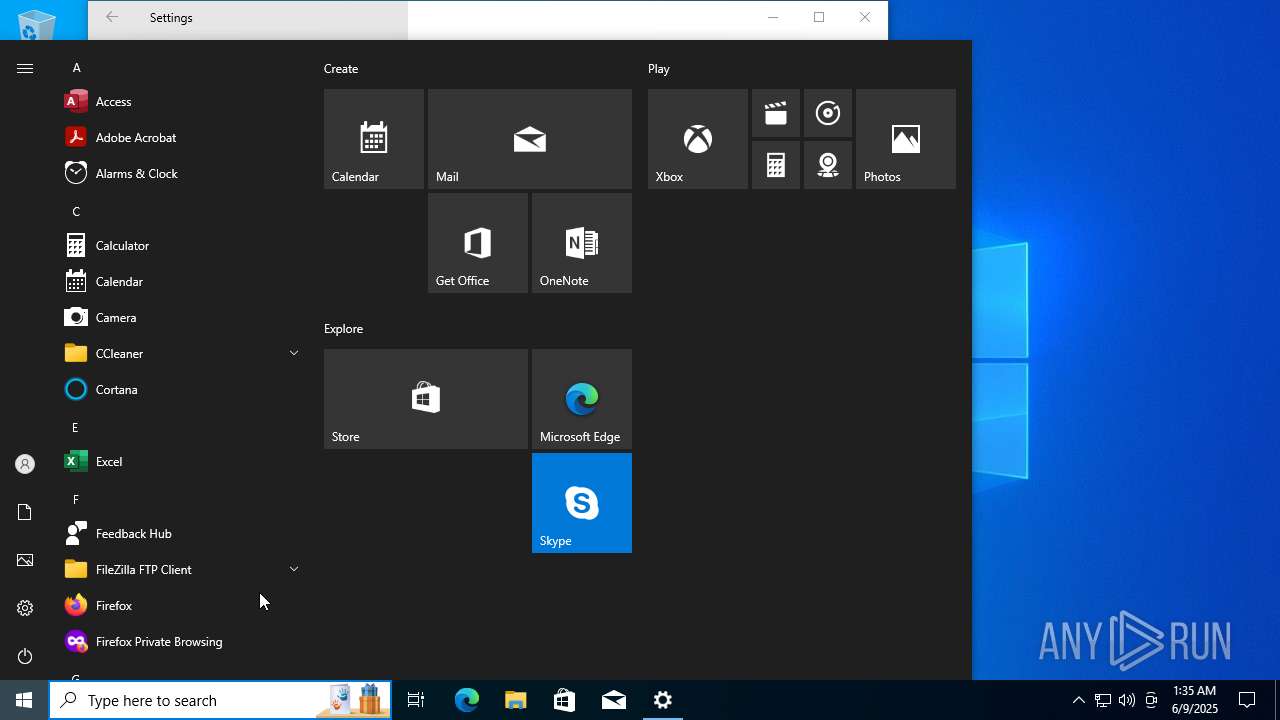
Task: Click the Create group heading
Action: pyautogui.click(x=341, y=69)
